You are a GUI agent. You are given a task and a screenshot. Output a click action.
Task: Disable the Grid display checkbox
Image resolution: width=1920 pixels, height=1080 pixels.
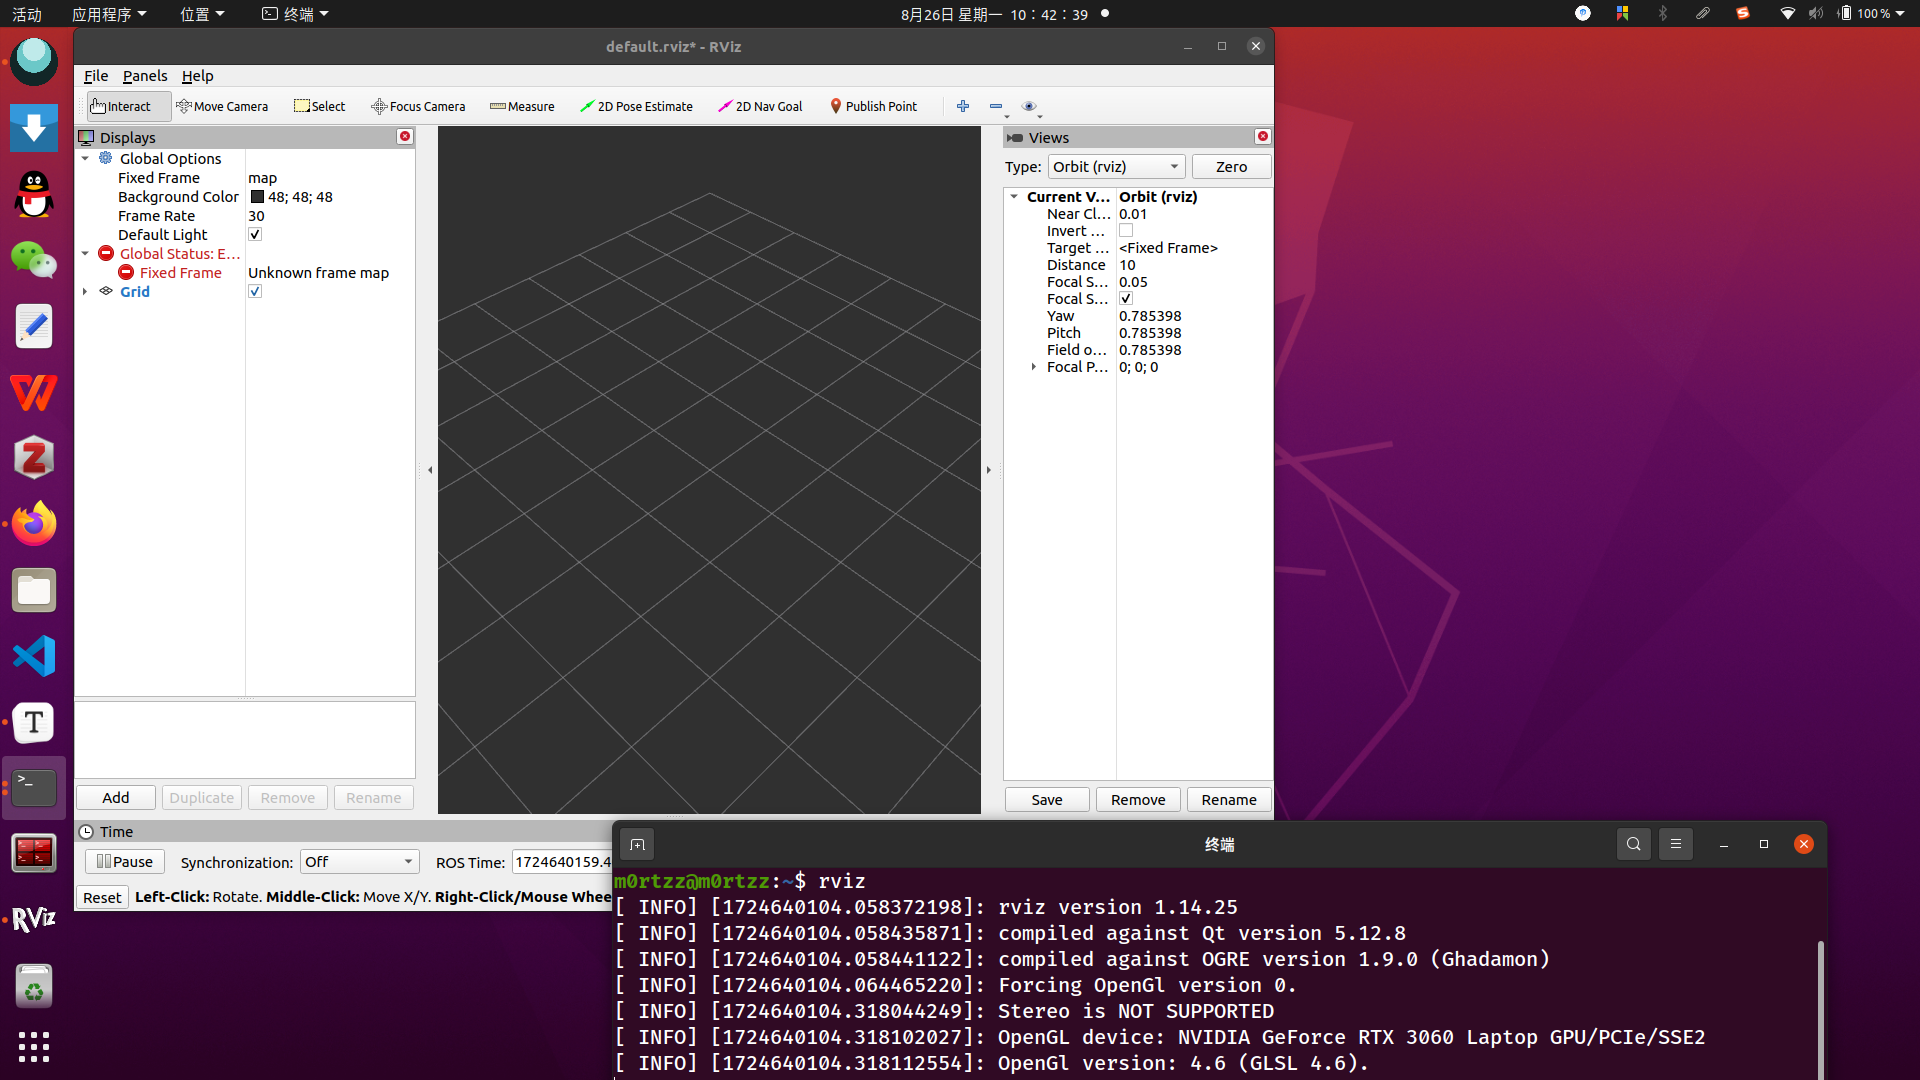255,291
